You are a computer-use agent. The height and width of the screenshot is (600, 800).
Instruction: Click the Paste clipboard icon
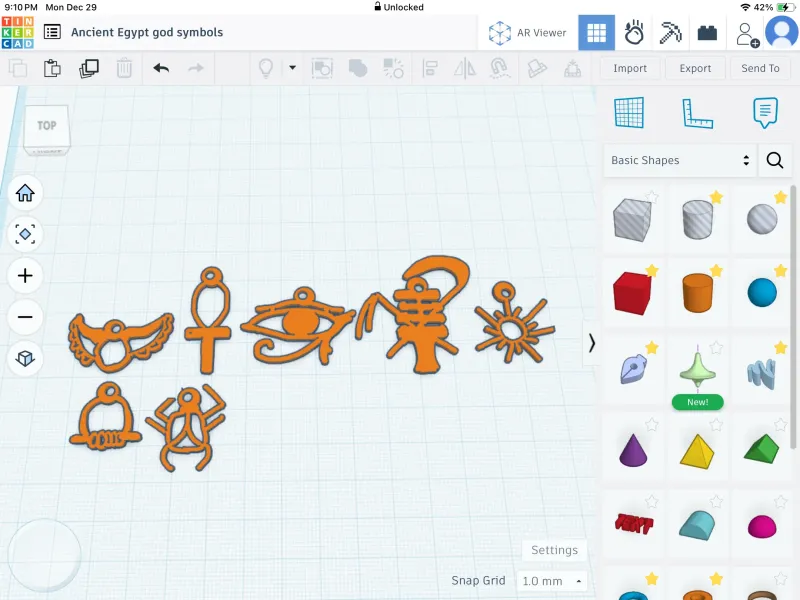(x=52, y=68)
